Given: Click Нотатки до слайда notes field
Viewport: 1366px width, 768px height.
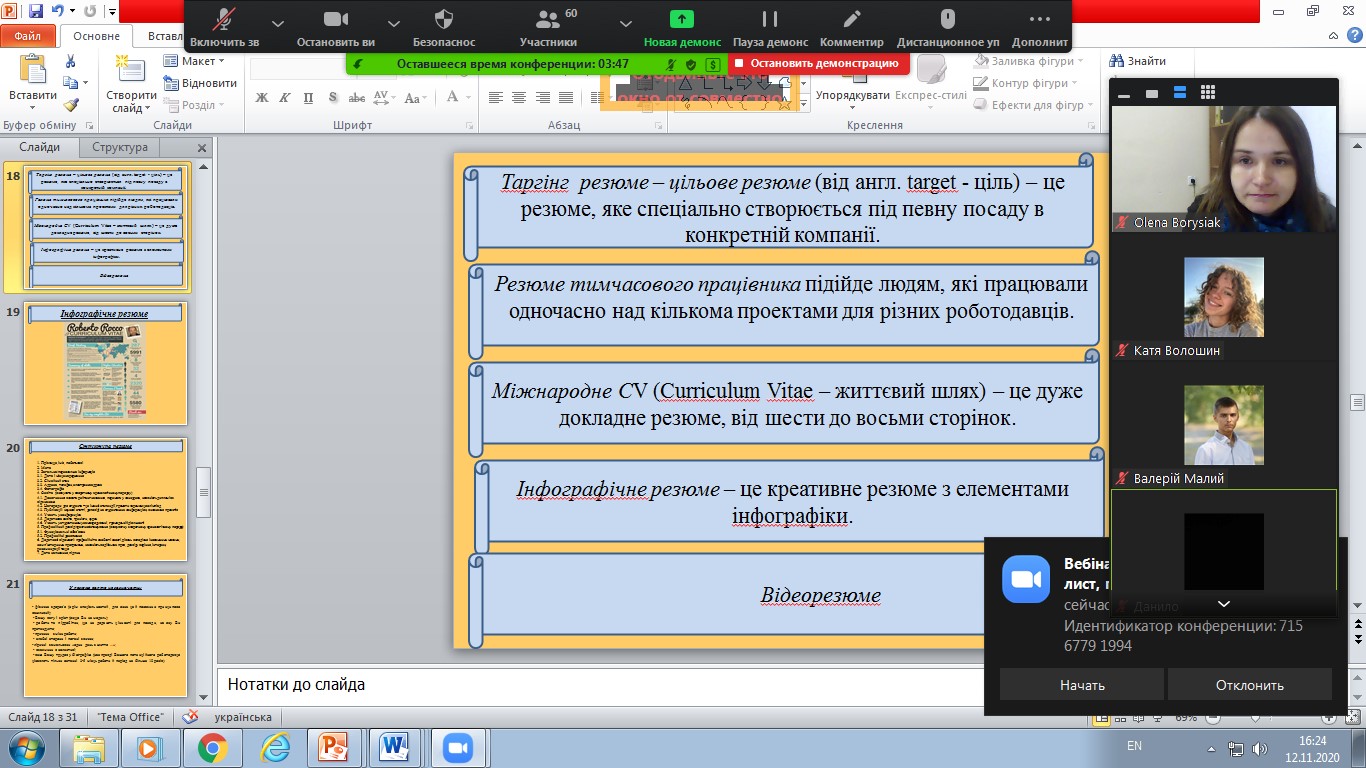Looking at the screenshot, I should click(x=600, y=685).
